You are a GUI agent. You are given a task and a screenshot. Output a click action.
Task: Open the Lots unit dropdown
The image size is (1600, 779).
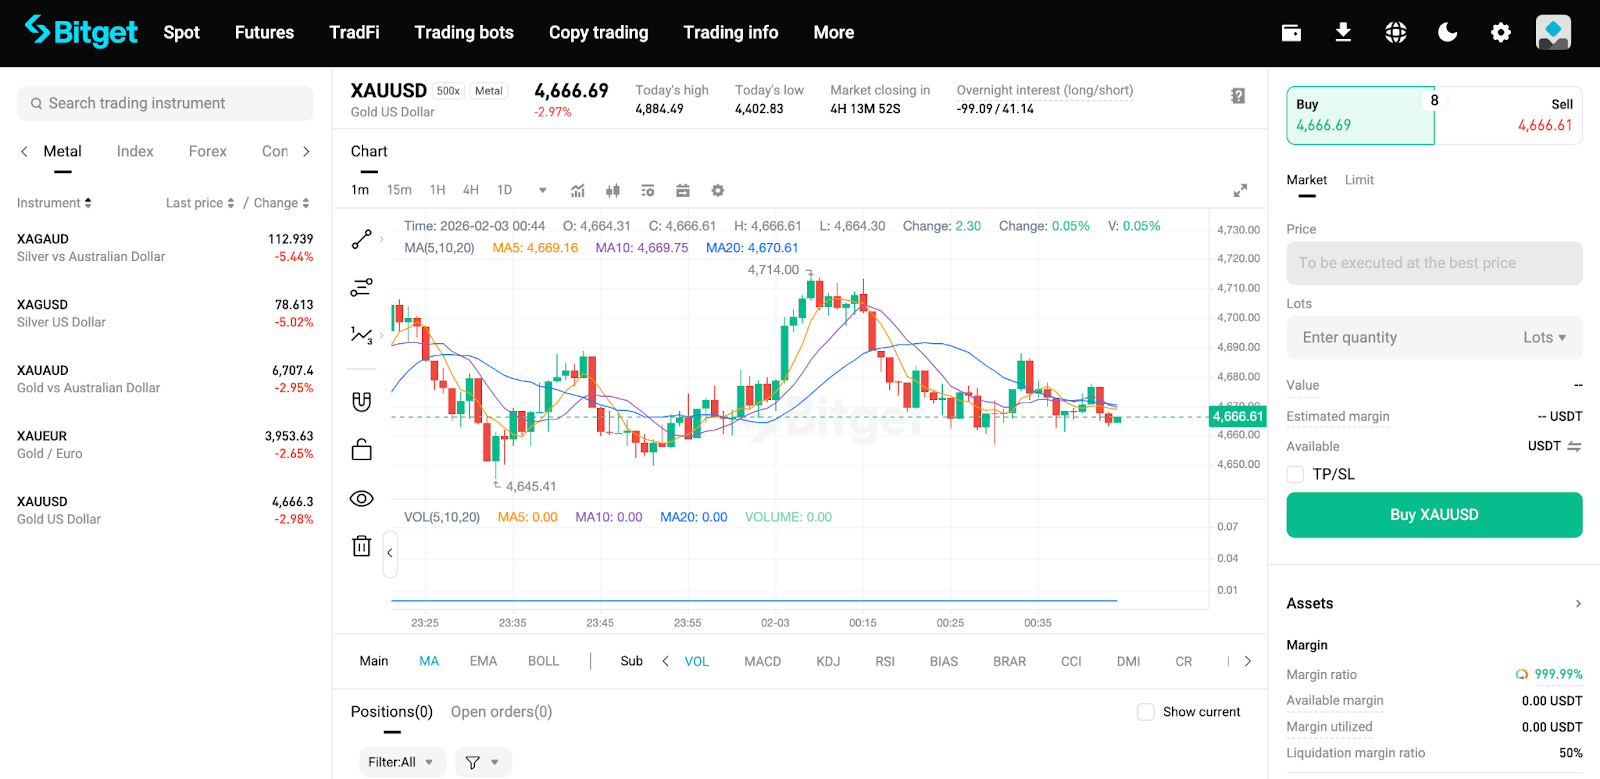pos(1544,338)
